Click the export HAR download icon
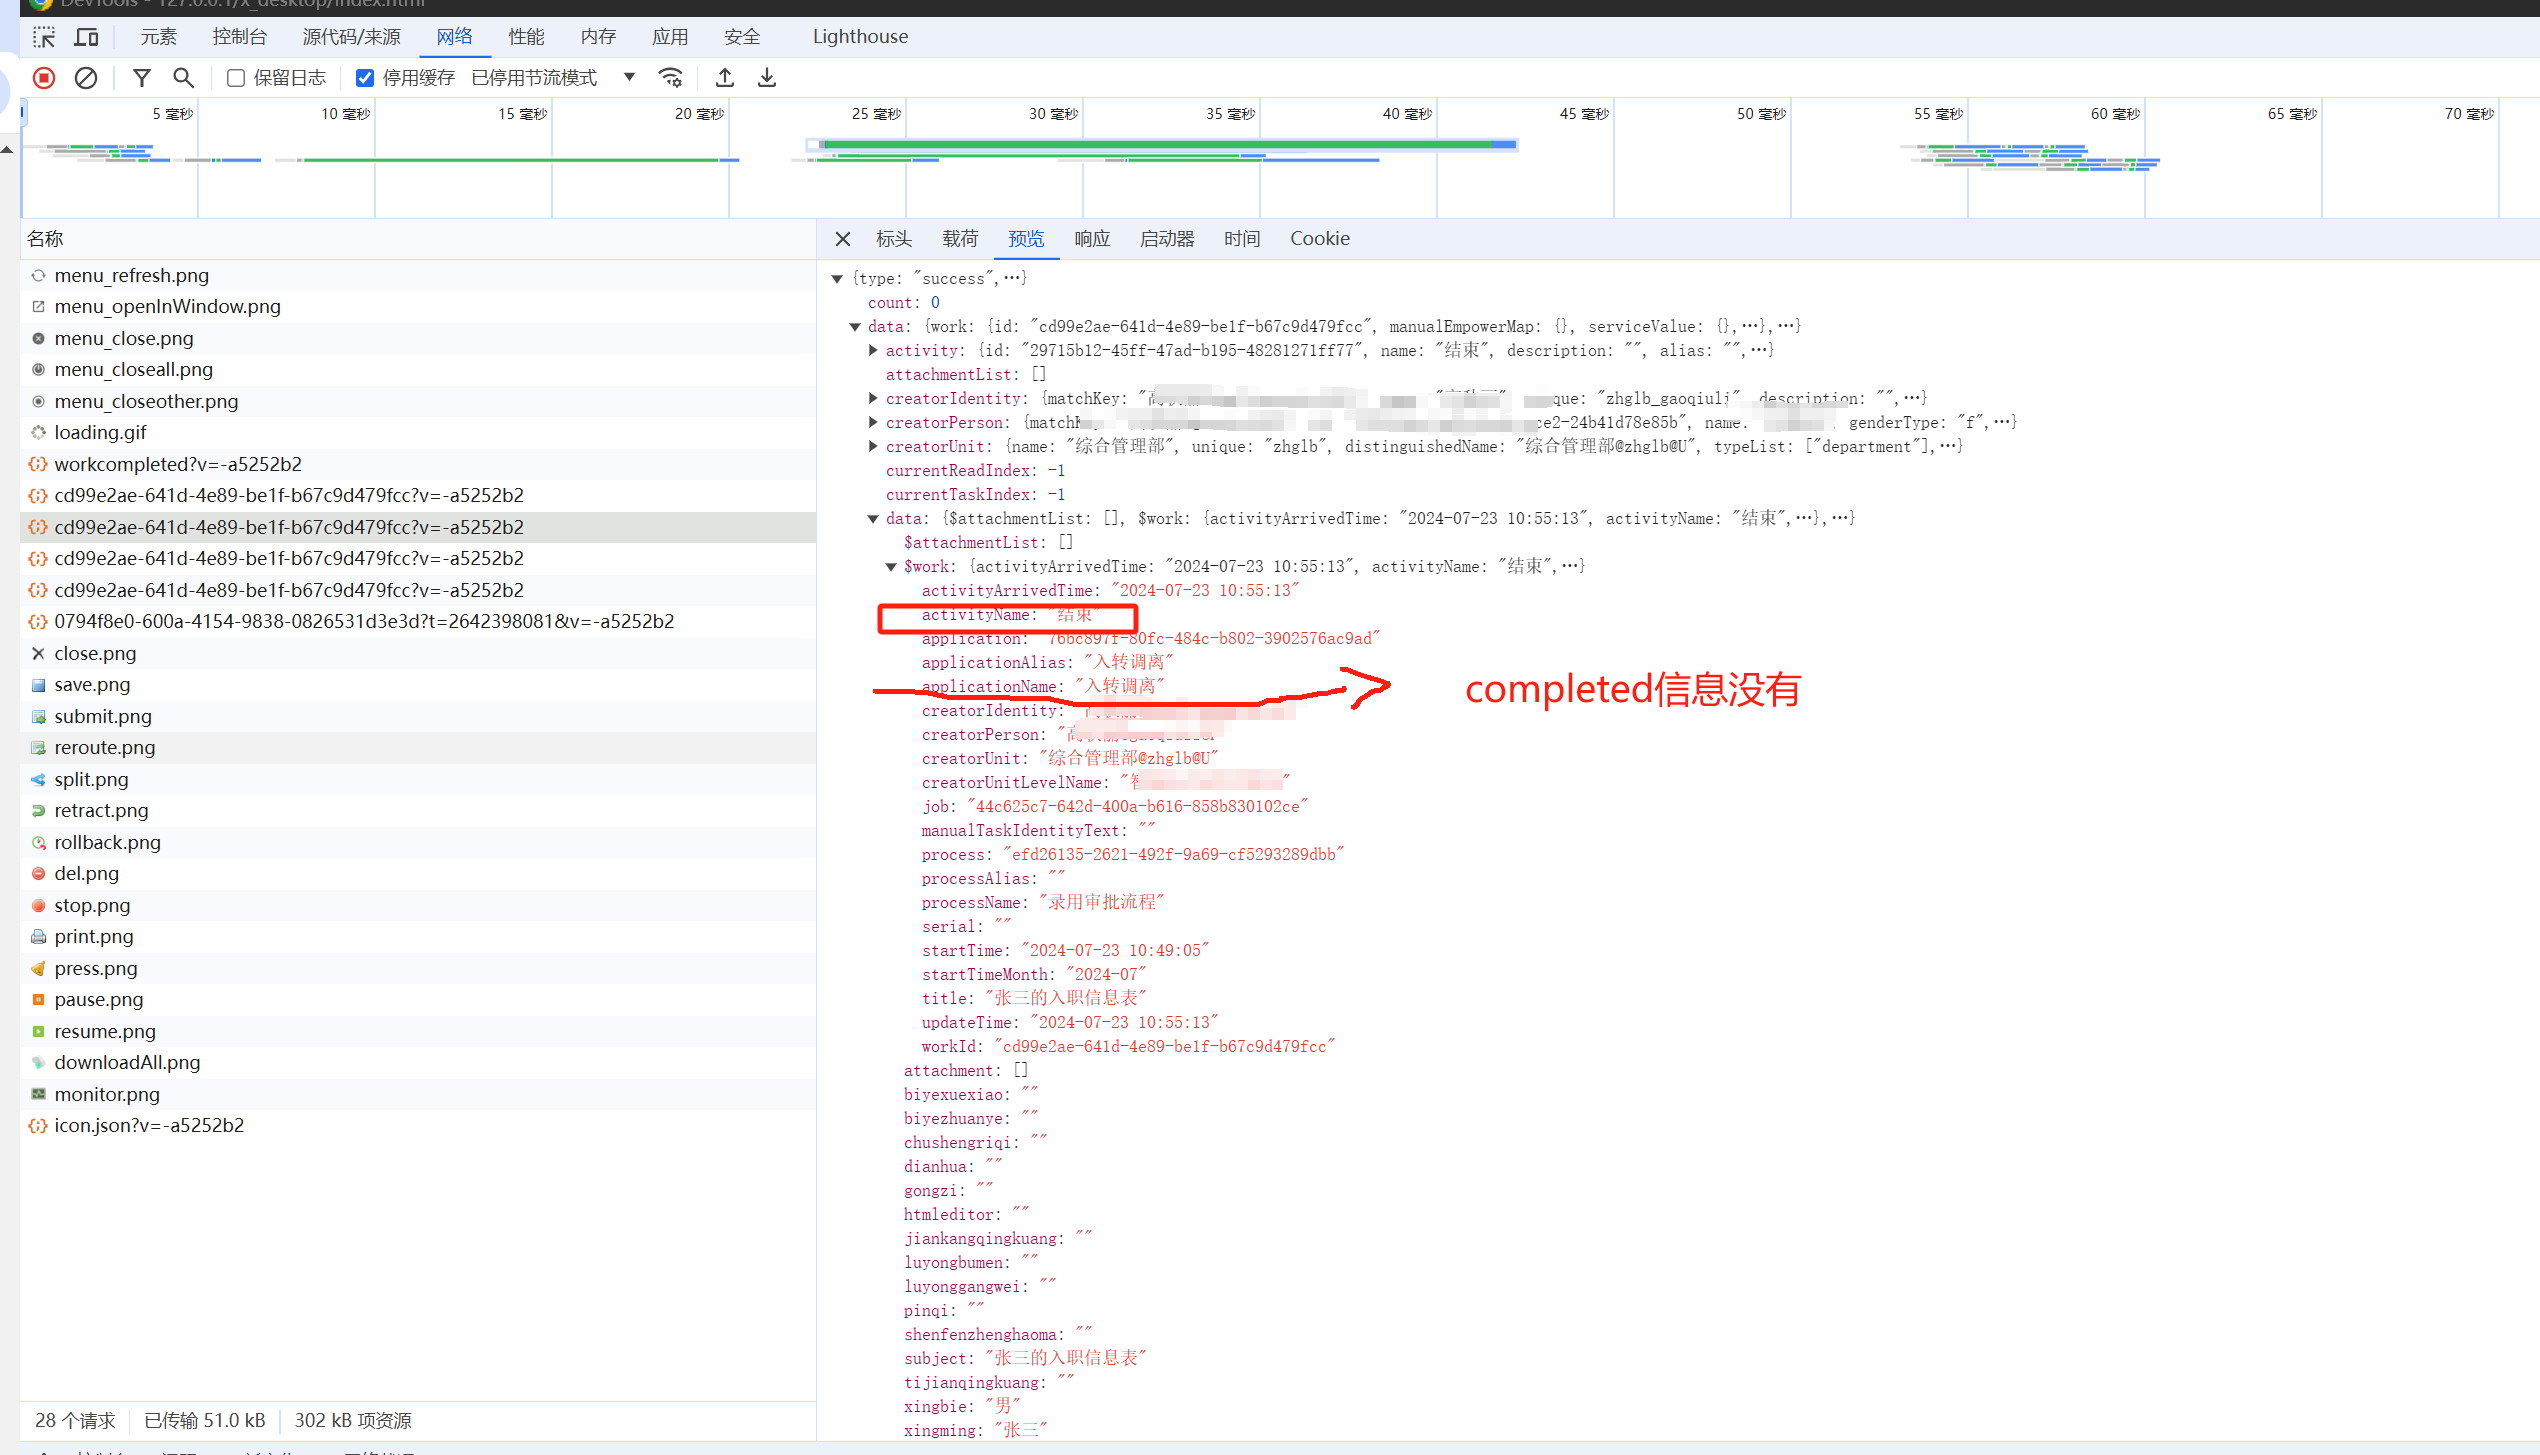Image resolution: width=2540 pixels, height=1455 pixels. click(x=767, y=78)
